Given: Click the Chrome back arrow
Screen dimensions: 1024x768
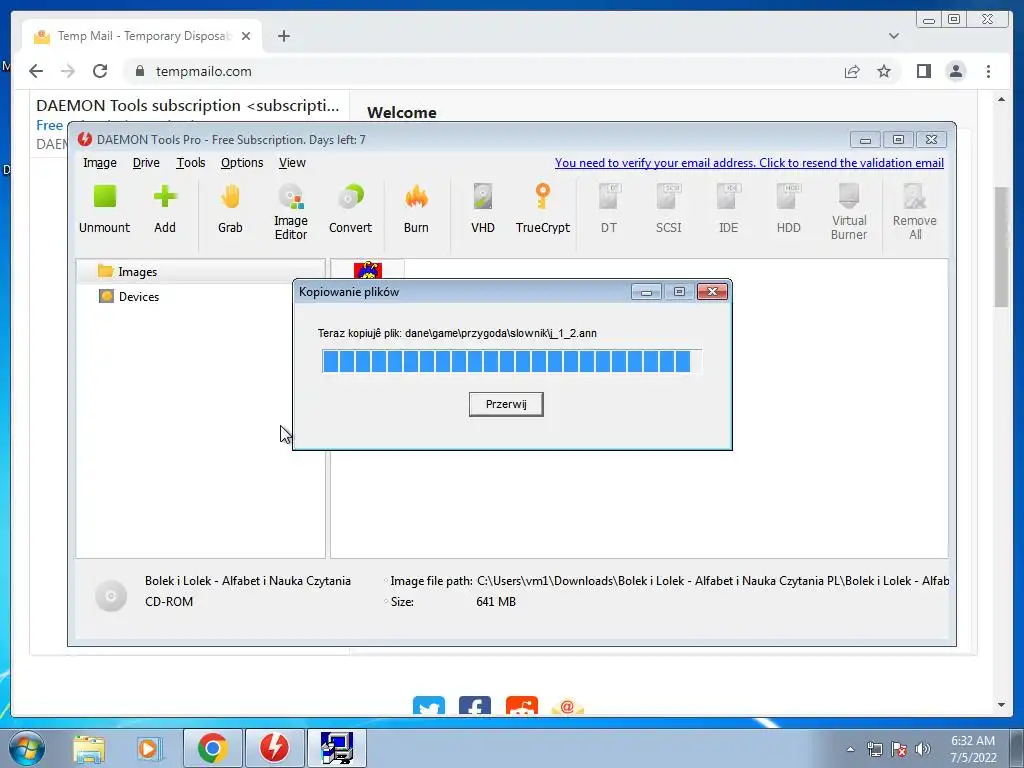Looking at the screenshot, I should click(x=37, y=71).
